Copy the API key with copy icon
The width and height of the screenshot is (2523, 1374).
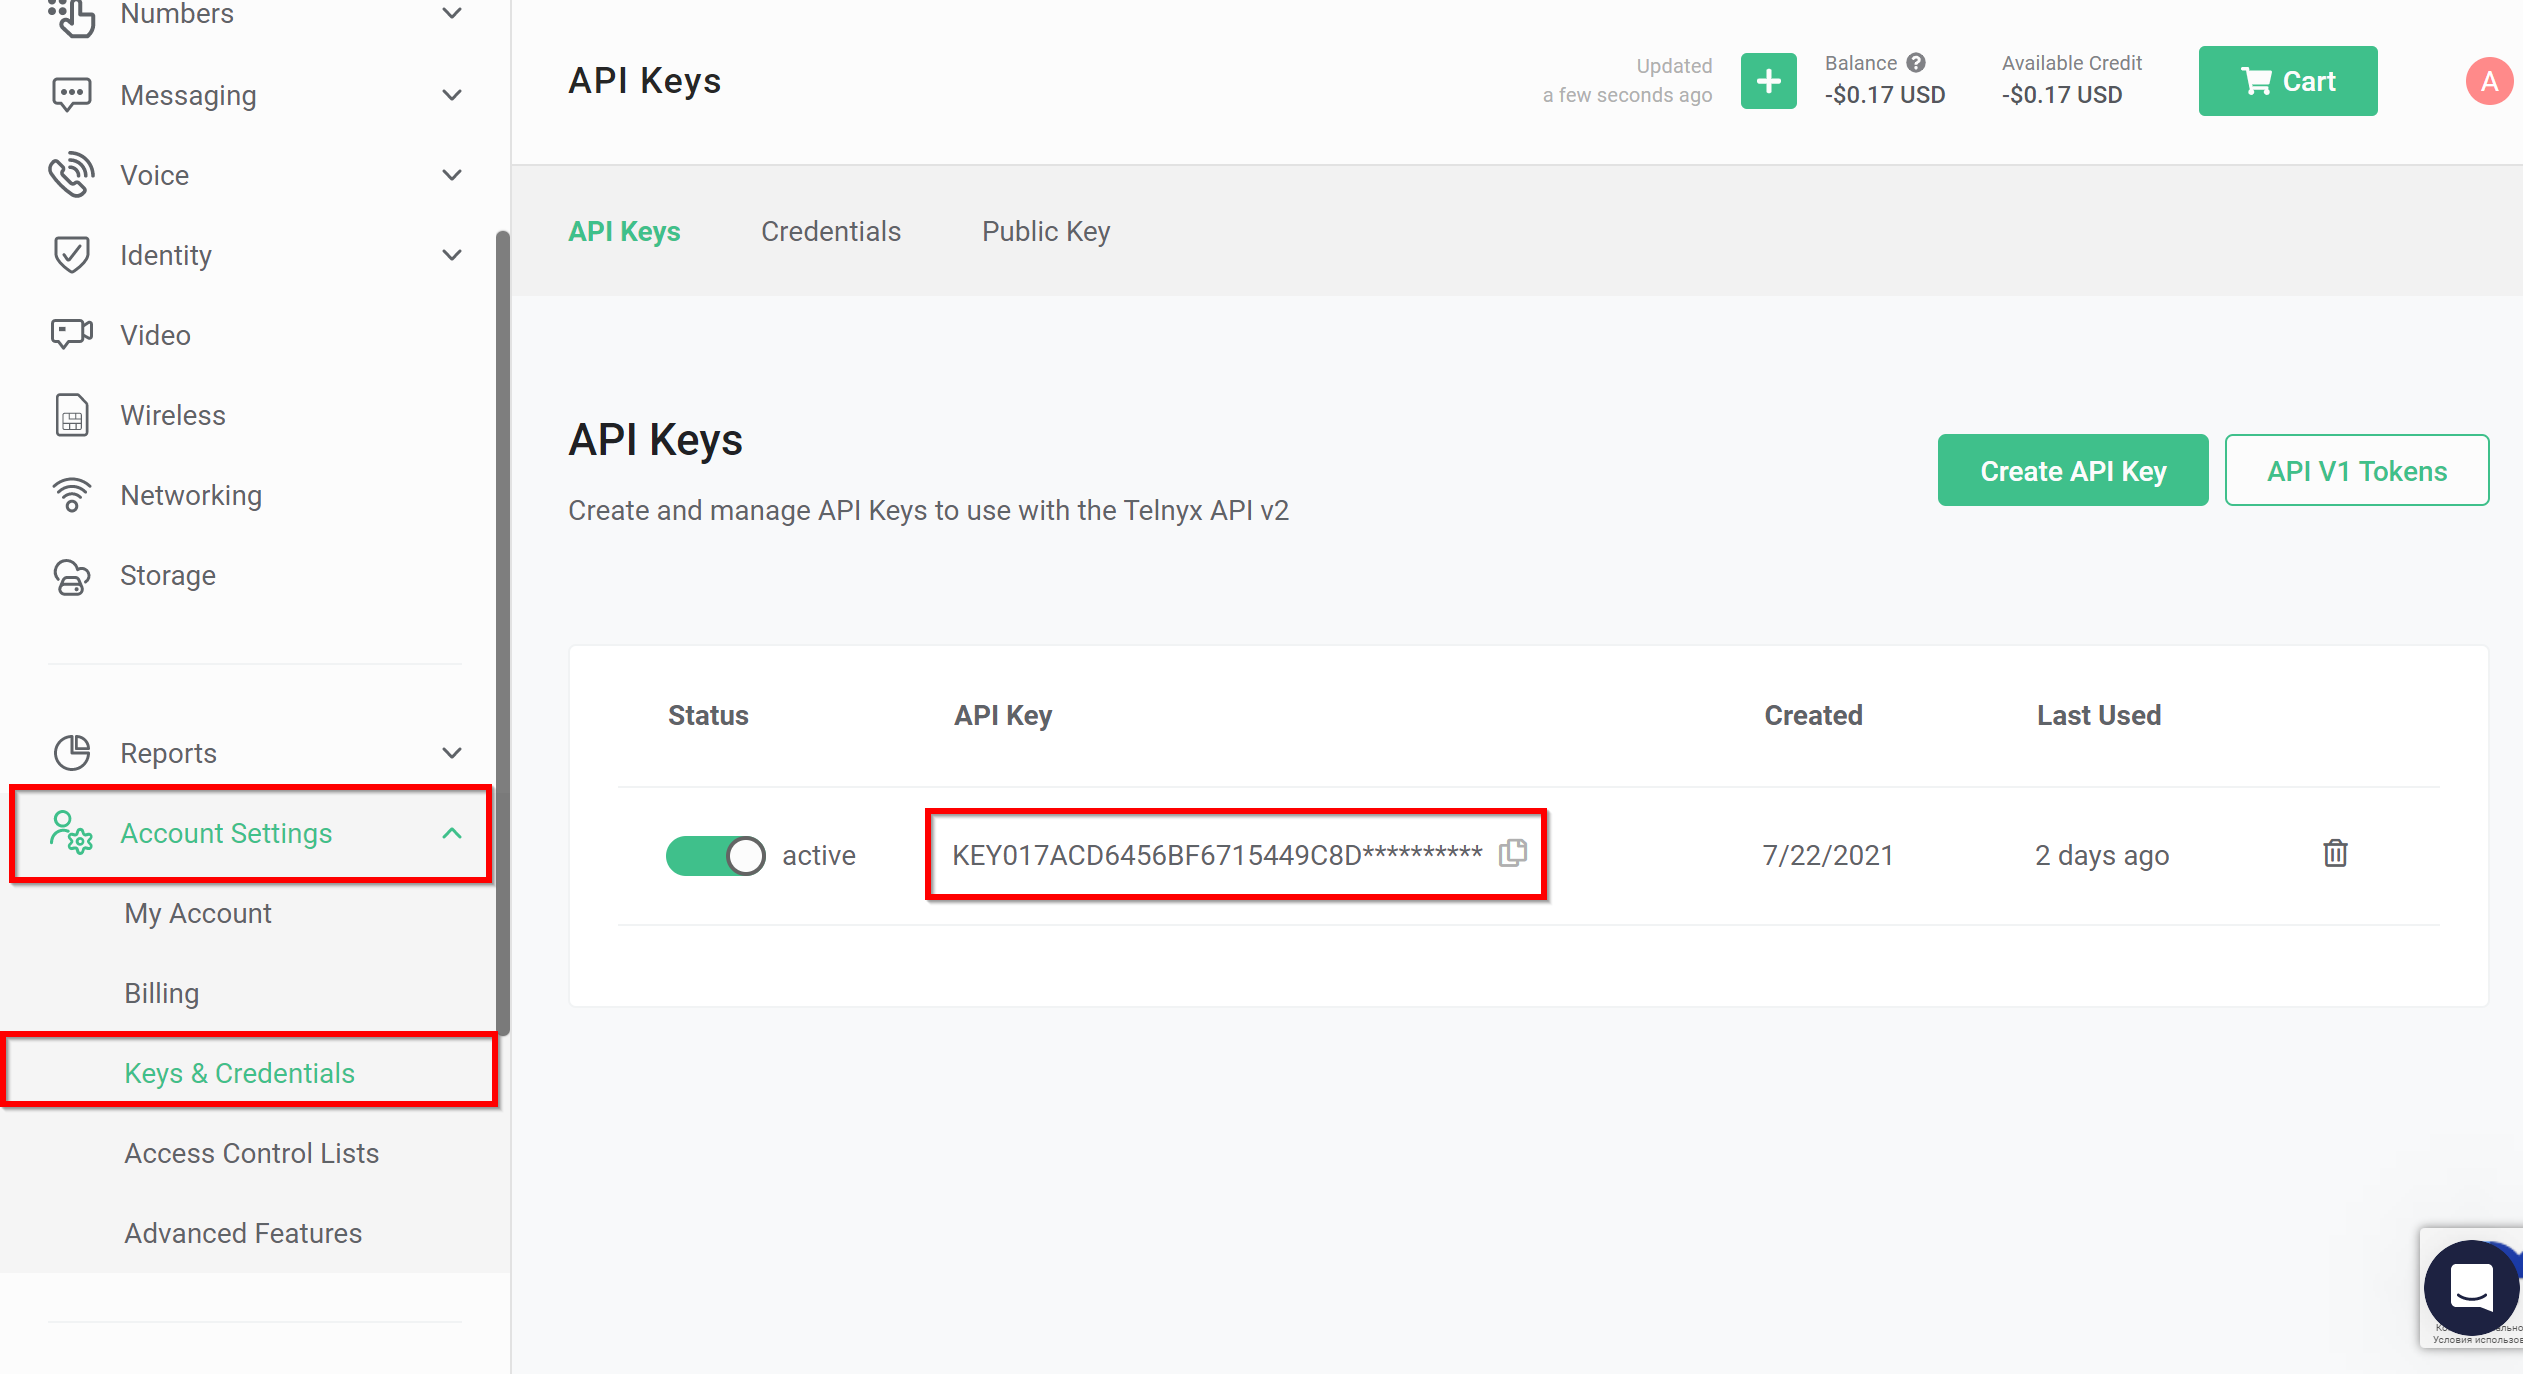click(1512, 853)
